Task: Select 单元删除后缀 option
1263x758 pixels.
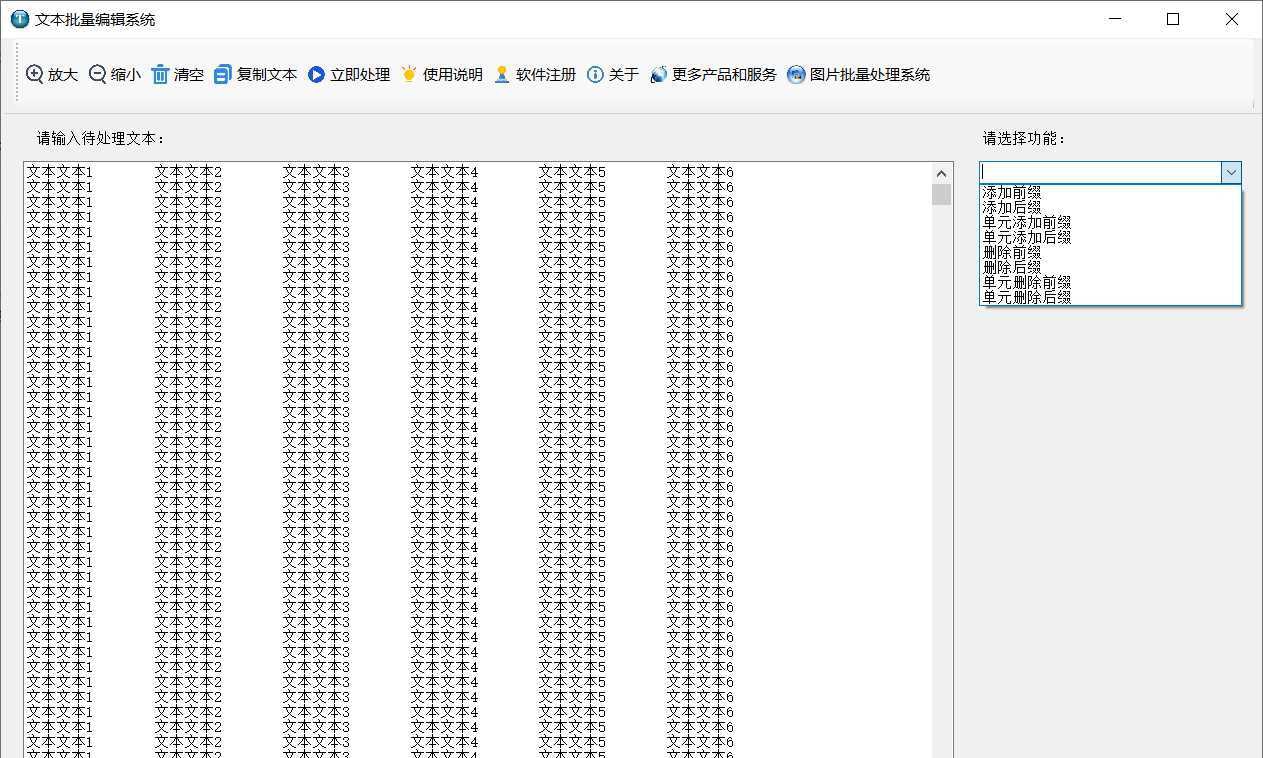Action: point(1110,297)
